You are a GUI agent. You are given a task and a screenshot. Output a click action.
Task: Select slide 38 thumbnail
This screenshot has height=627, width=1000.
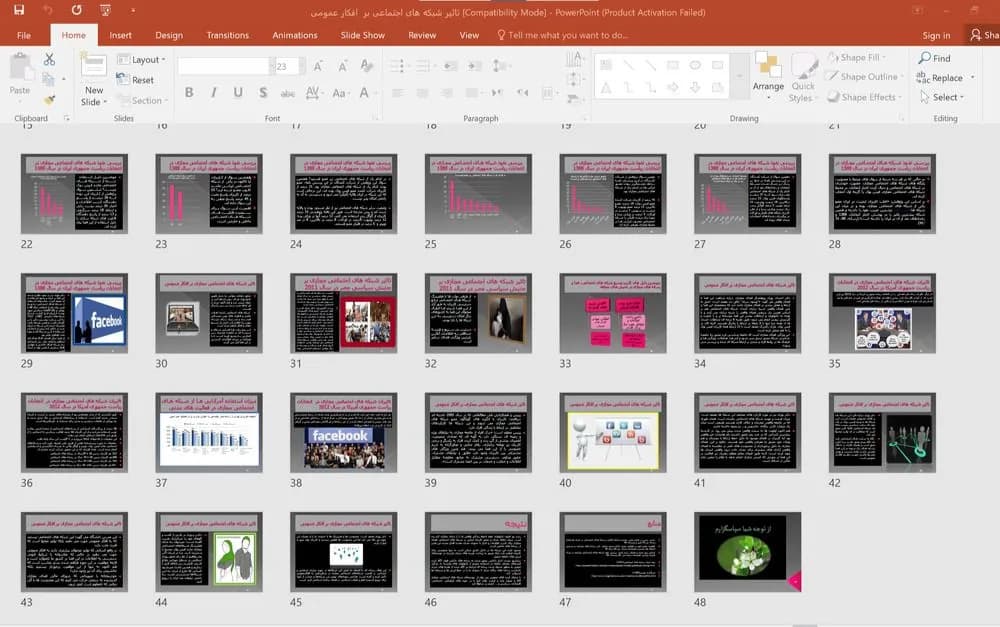coord(344,432)
